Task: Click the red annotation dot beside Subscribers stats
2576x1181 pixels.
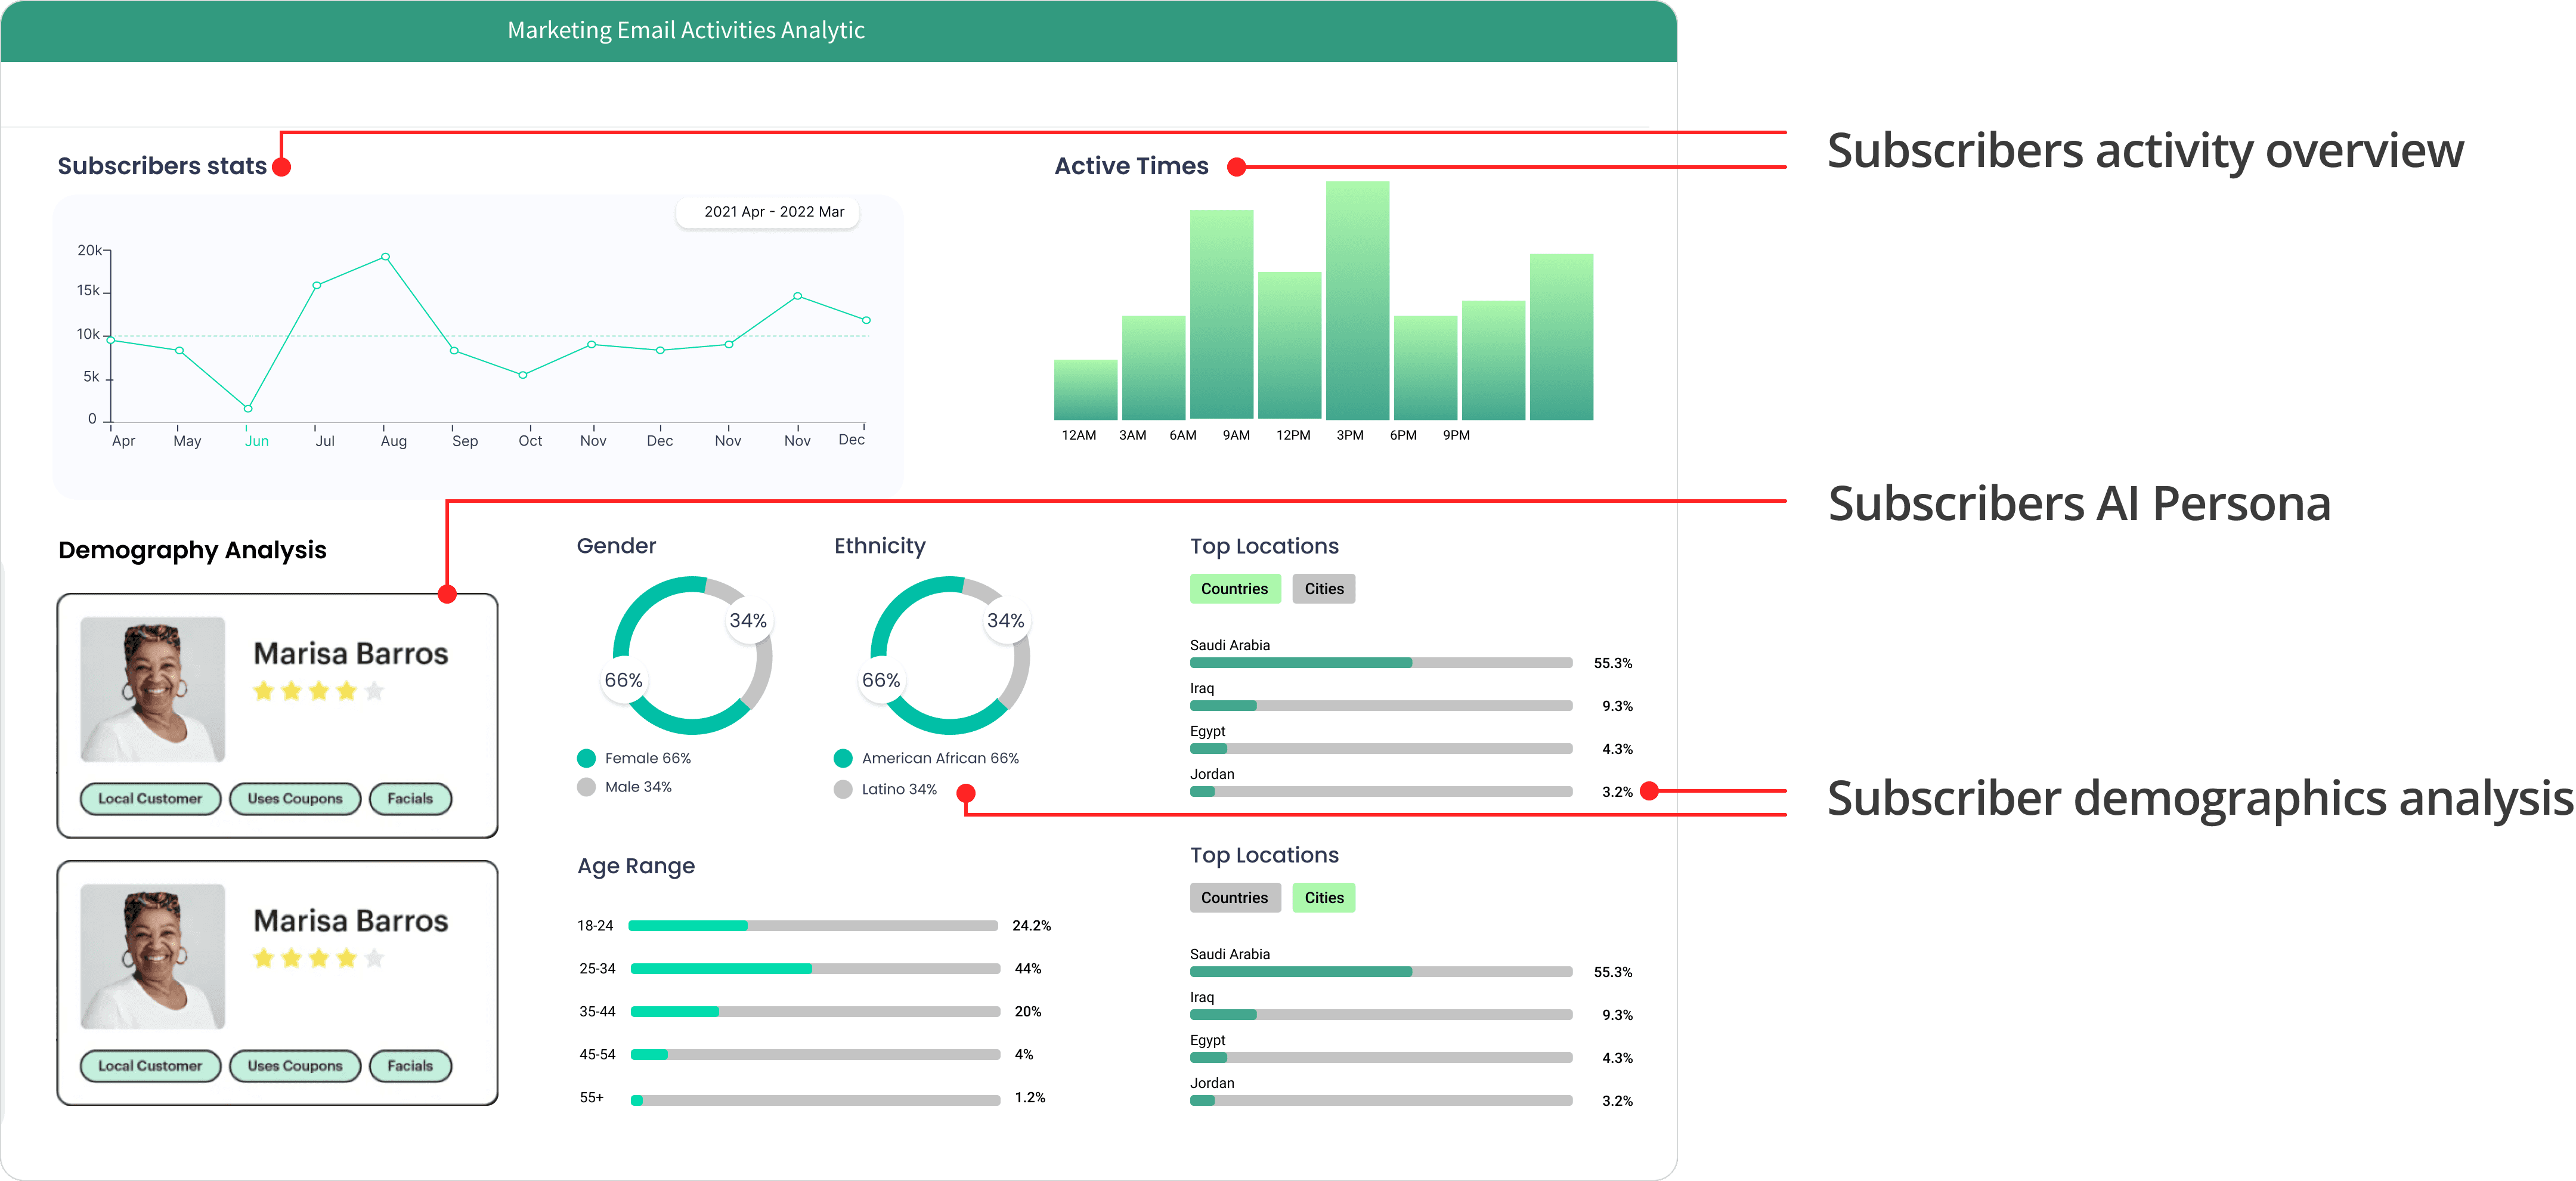Action: tap(282, 167)
